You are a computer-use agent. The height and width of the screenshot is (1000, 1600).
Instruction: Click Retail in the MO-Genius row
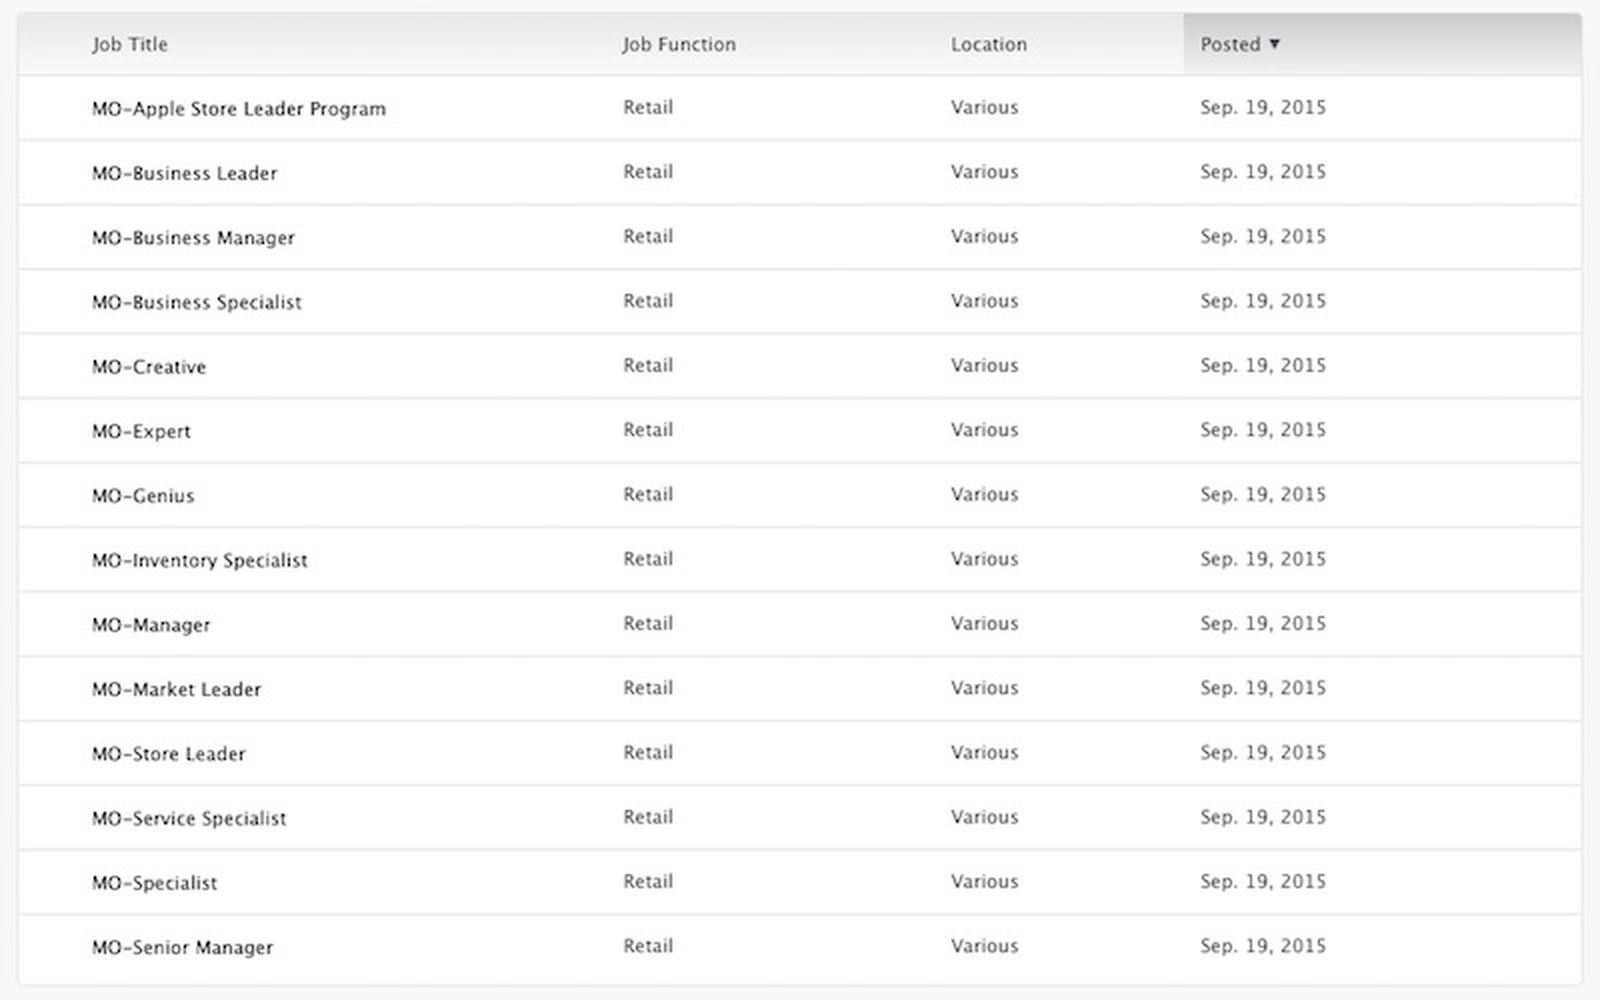(648, 494)
